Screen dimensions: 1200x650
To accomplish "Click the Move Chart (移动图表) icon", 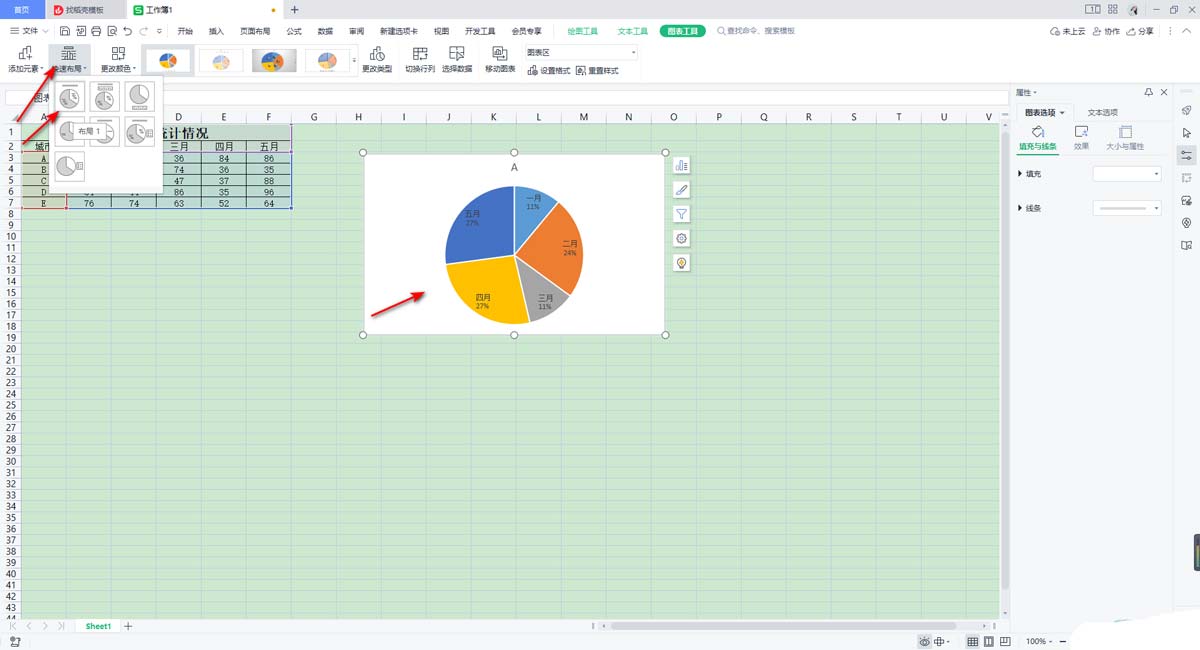I will tap(500, 53).
